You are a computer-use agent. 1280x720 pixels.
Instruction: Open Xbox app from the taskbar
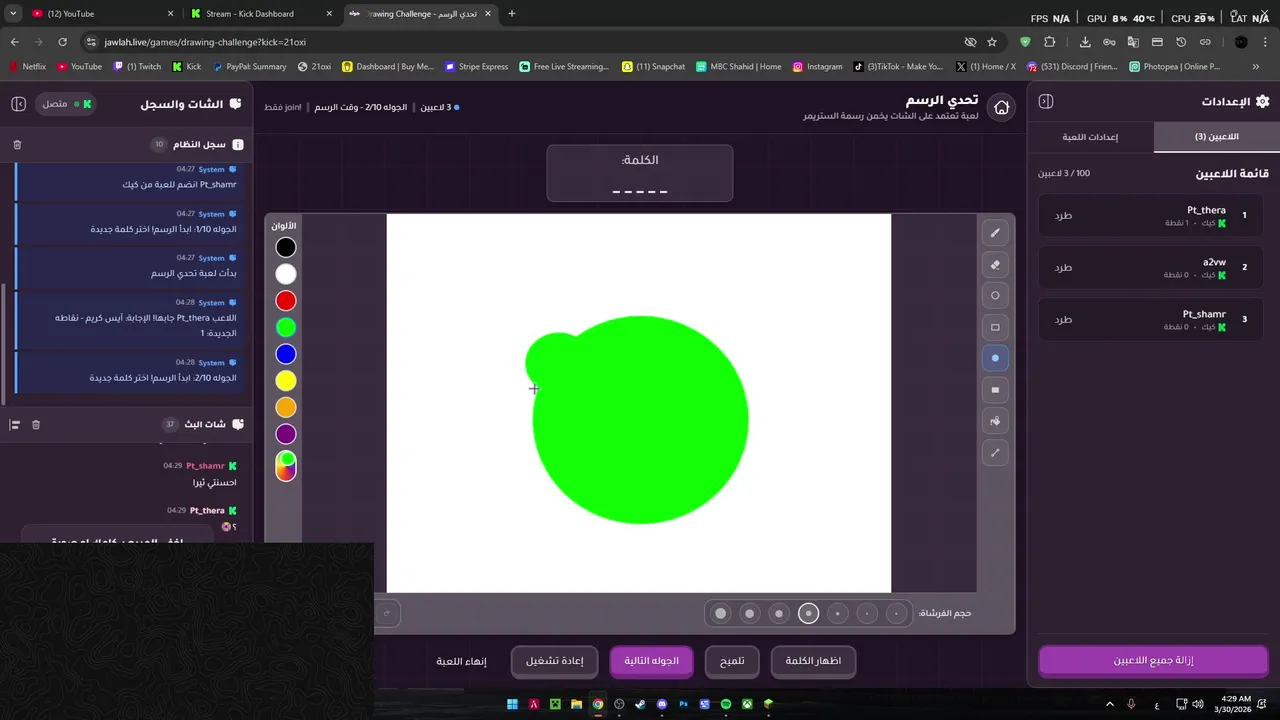point(747,704)
